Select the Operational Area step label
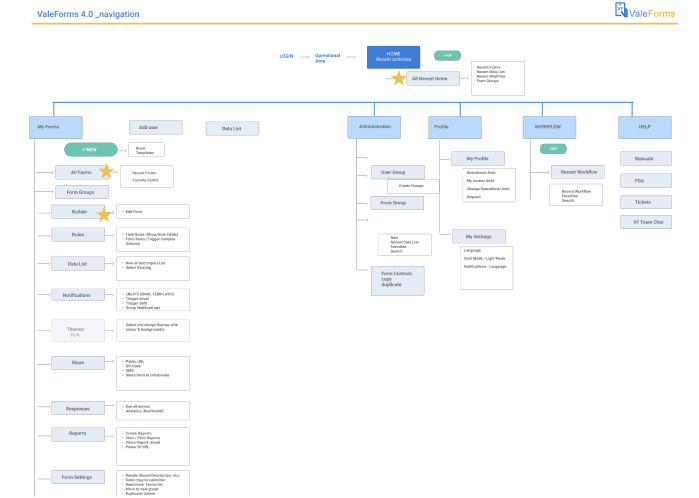The width and height of the screenshot is (699, 498). point(327,58)
